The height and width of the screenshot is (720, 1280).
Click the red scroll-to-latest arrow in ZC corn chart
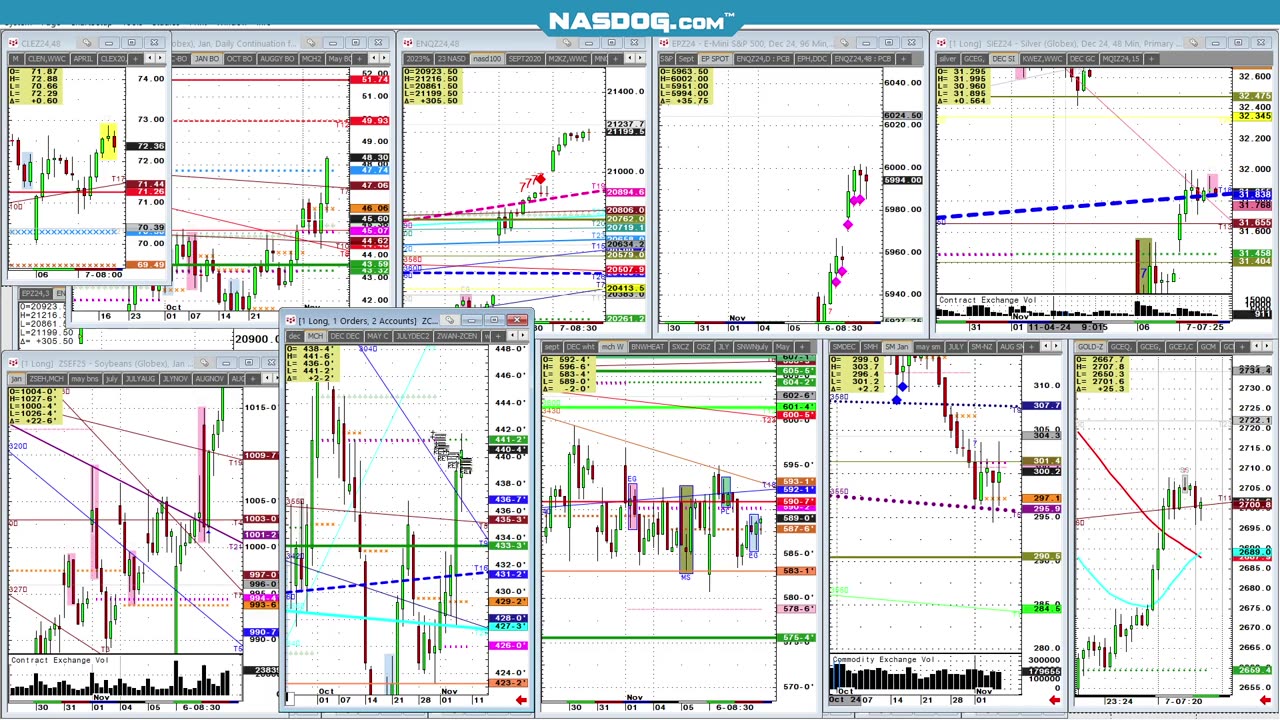[521, 700]
